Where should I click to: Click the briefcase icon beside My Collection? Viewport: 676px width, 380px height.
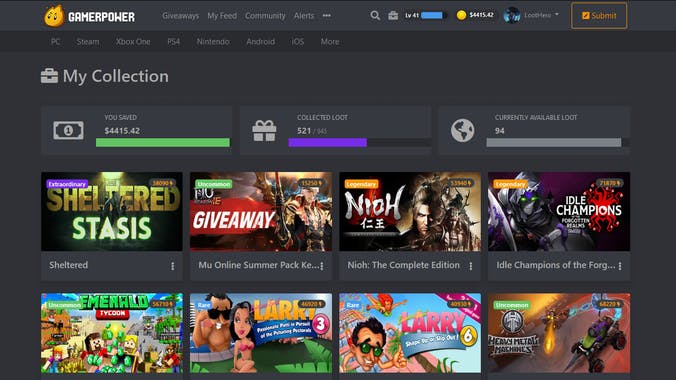(x=49, y=76)
